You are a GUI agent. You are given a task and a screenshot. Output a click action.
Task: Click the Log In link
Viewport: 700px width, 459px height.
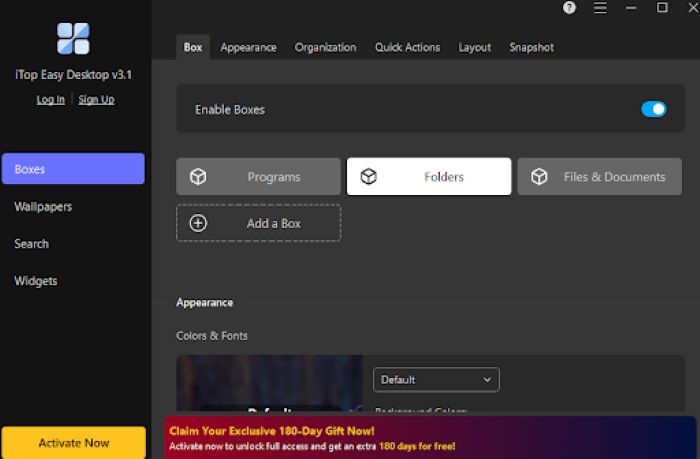point(50,100)
